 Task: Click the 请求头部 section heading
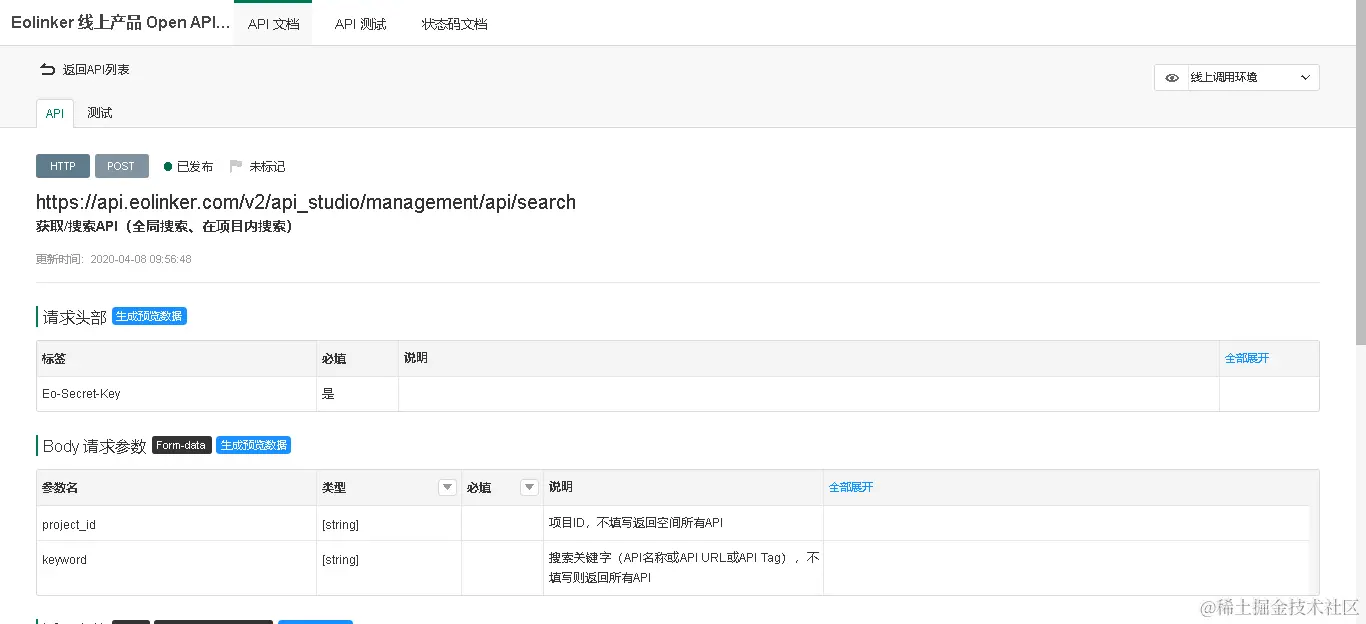75,317
